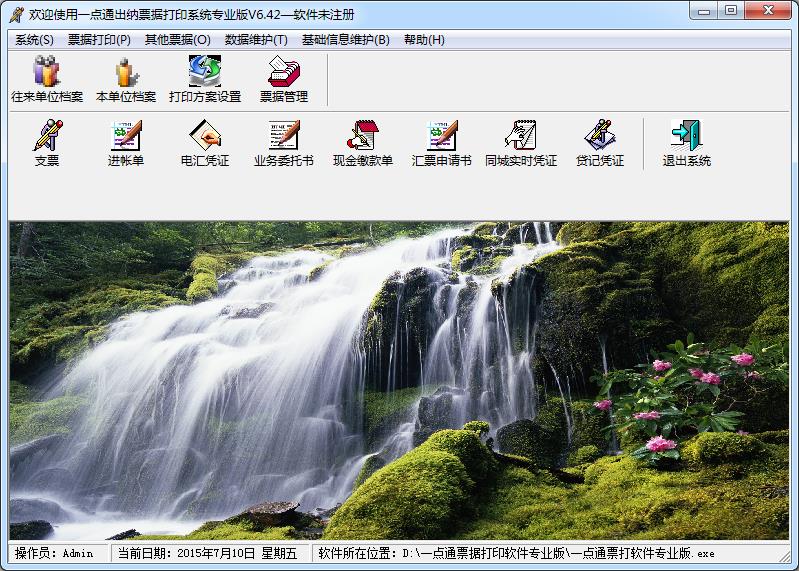
Task: Open 业务委托书 business entrustment form
Action: (x=283, y=143)
